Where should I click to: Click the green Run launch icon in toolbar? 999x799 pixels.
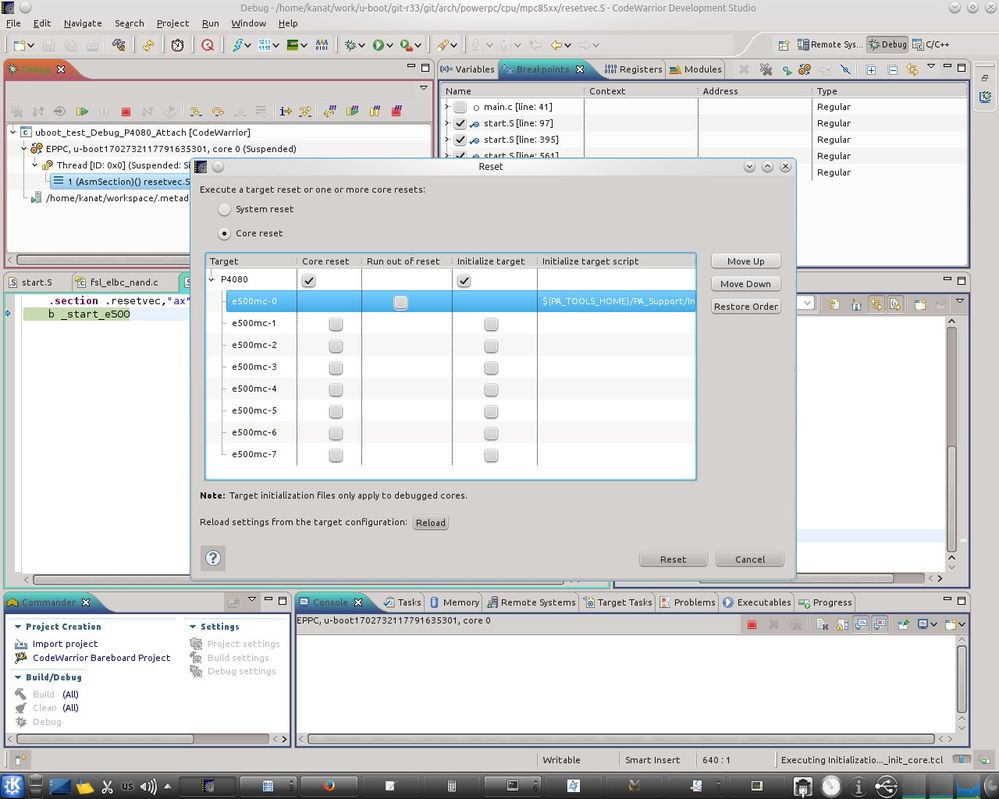pyautogui.click(x=378, y=45)
